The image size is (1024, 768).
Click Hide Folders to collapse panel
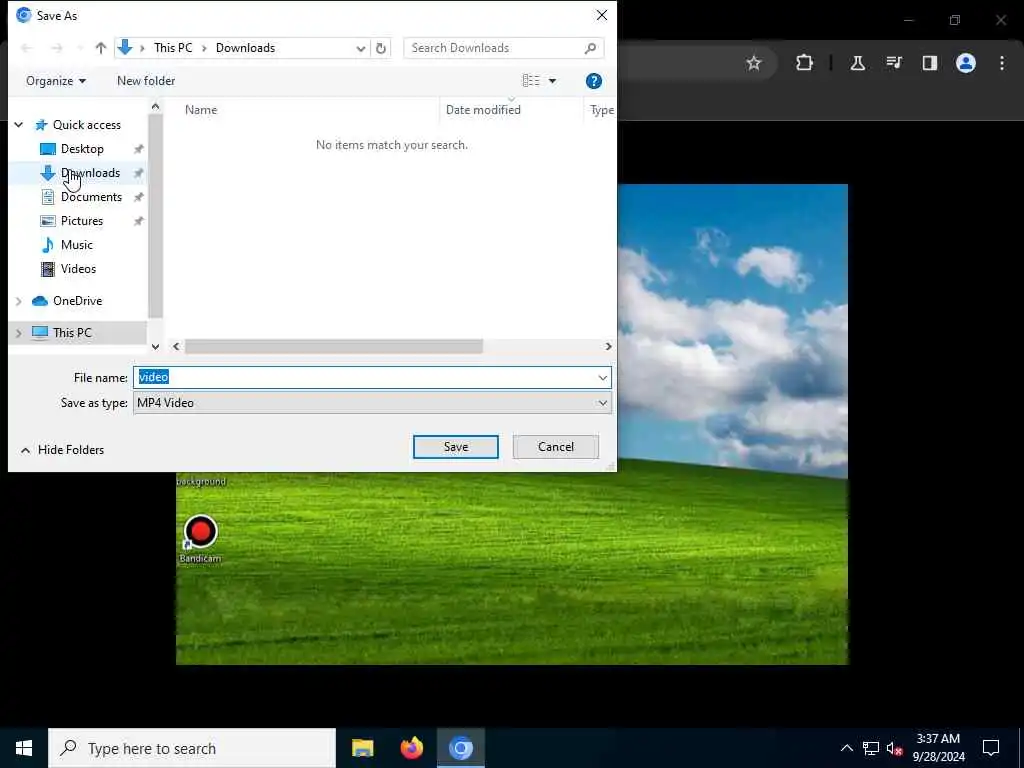[x=62, y=450]
